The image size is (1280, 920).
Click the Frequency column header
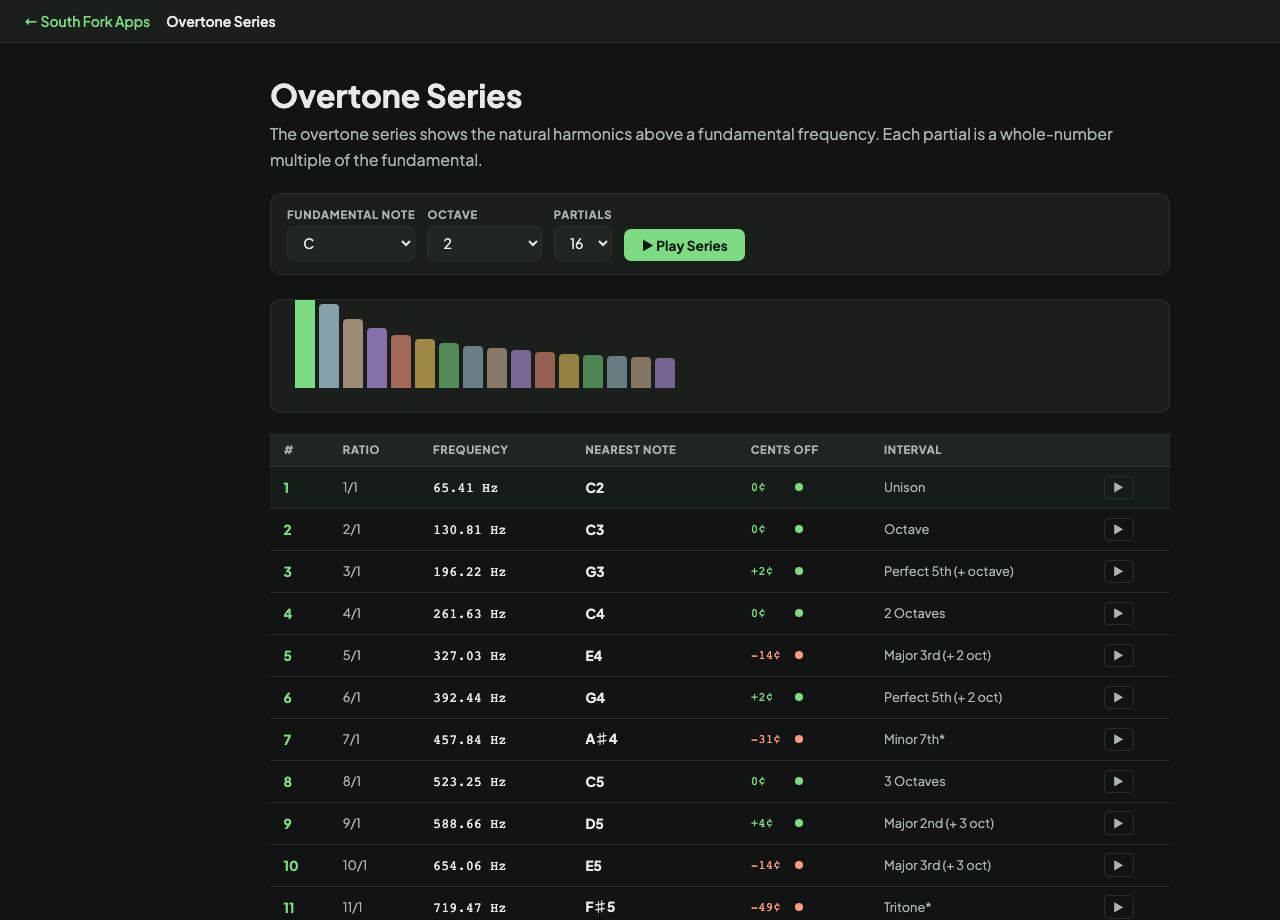coord(470,450)
